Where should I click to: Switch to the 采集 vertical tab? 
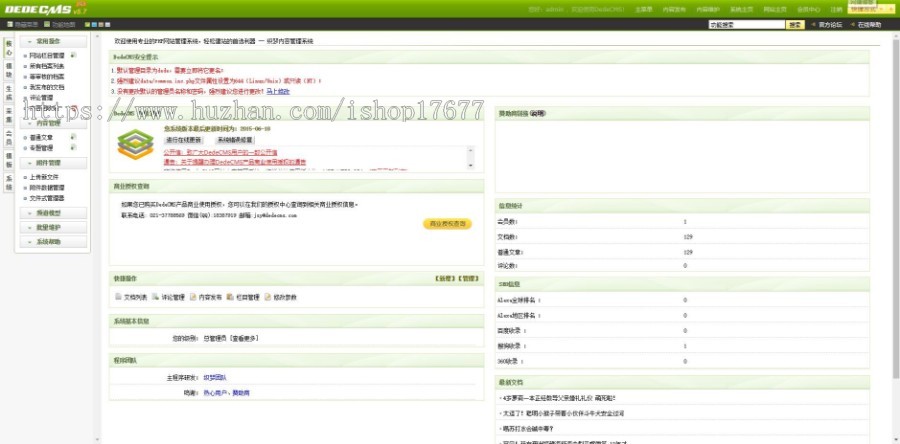(9, 115)
